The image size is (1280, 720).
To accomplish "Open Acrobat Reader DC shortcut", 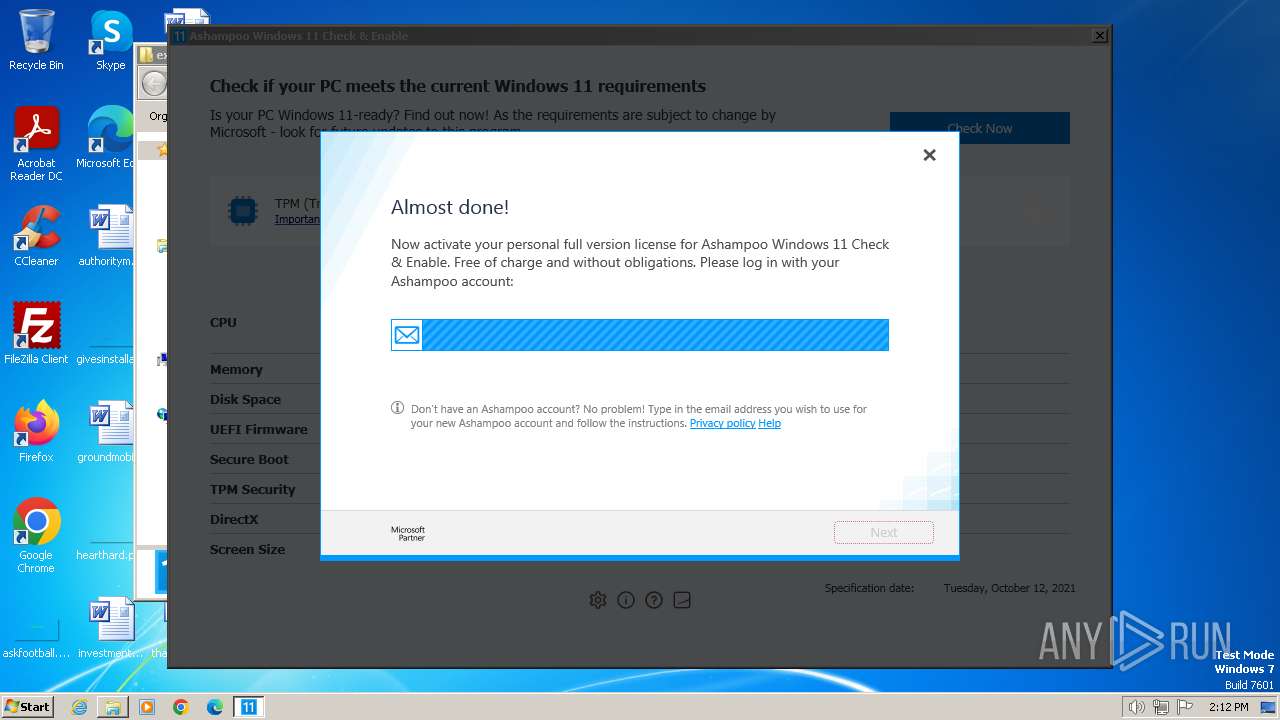I will [36, 143].
